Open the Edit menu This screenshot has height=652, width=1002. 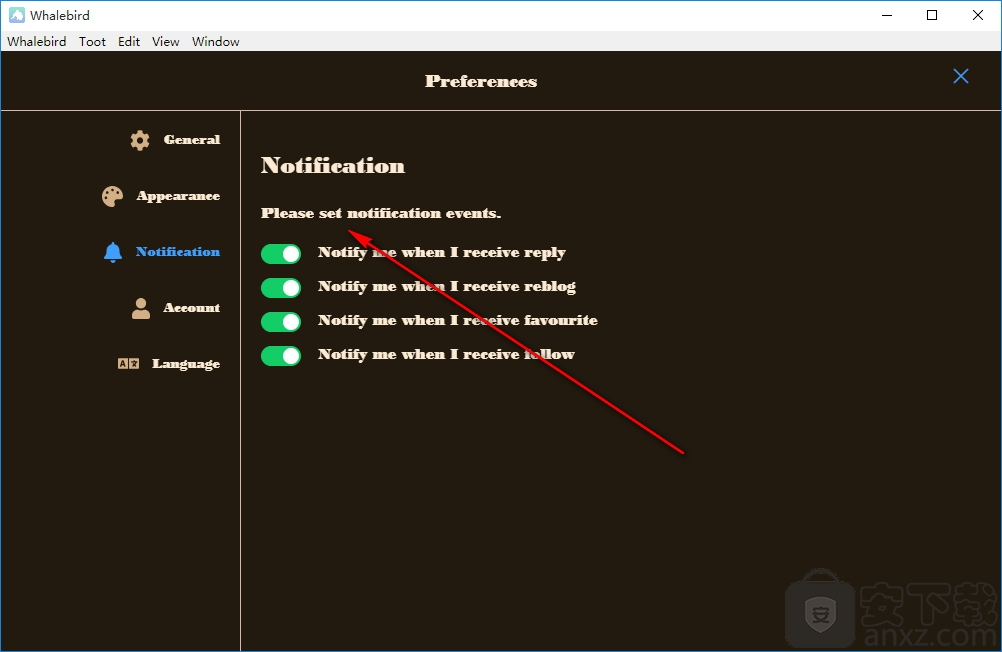pos(128,42)
